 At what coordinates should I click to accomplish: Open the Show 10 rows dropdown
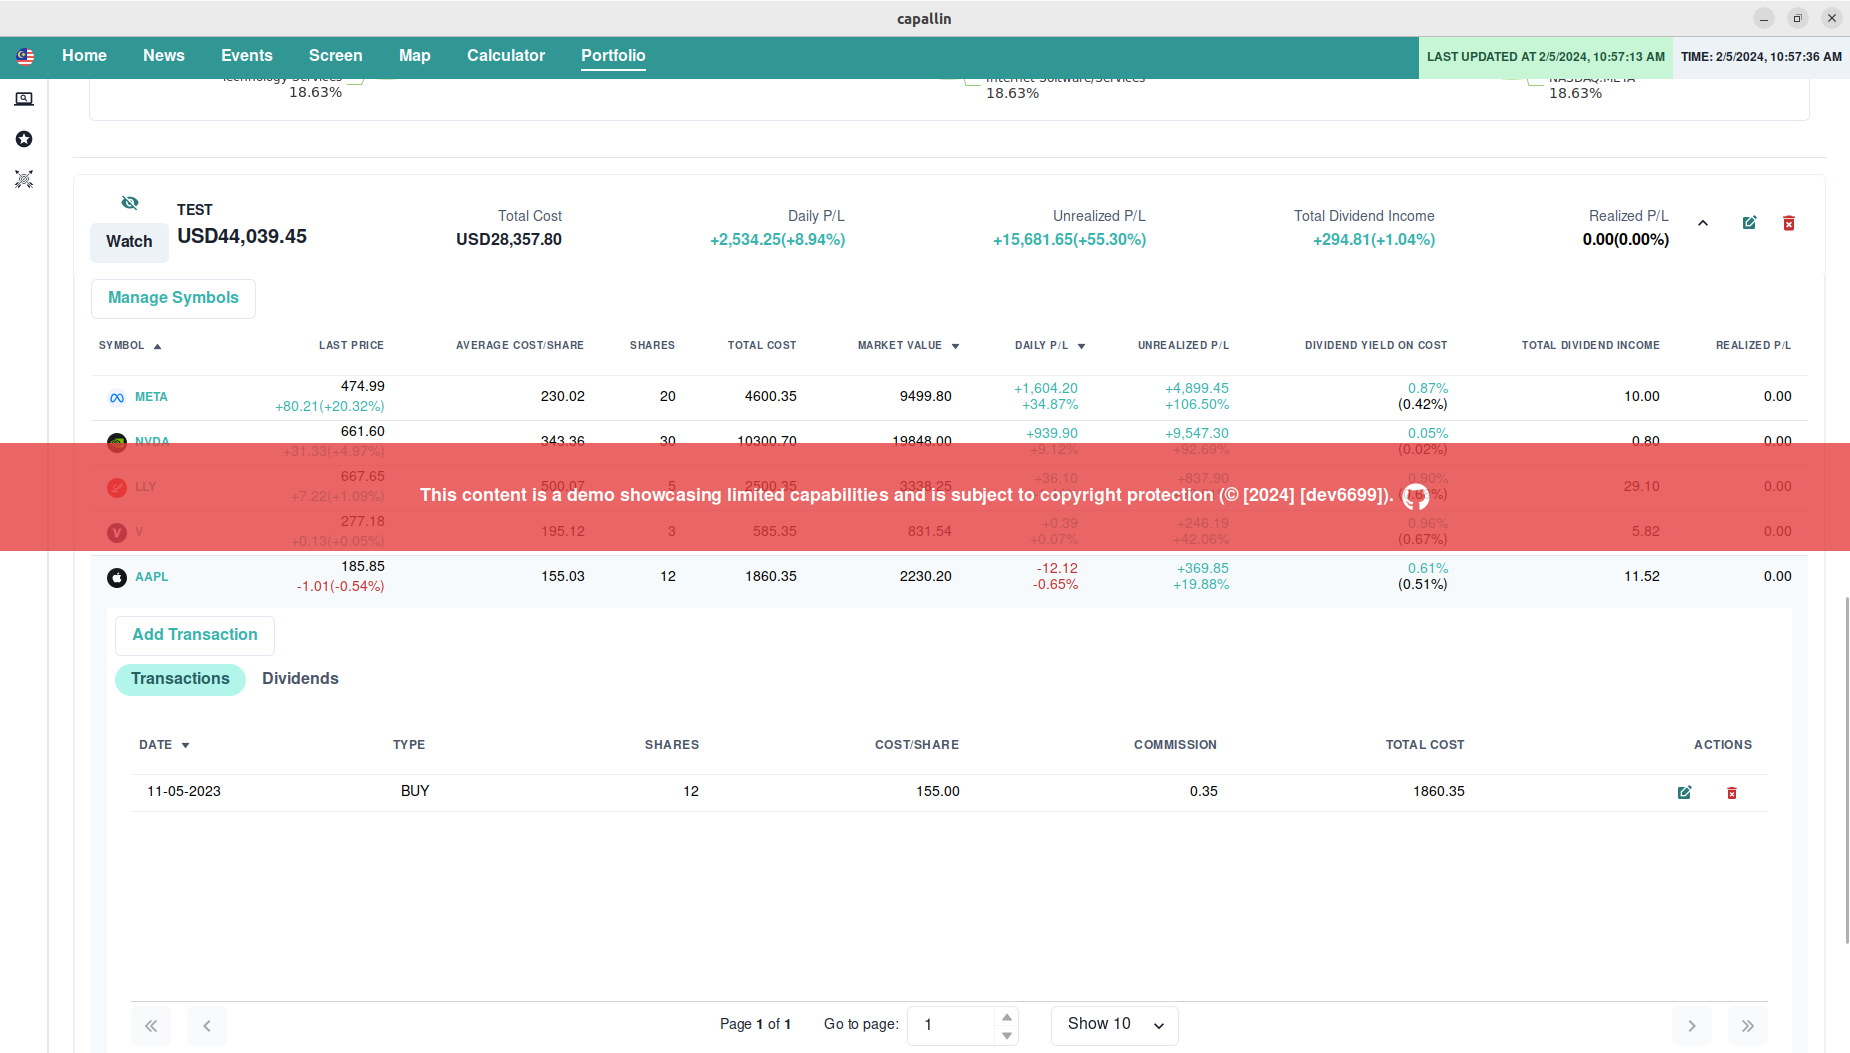1115,1025
